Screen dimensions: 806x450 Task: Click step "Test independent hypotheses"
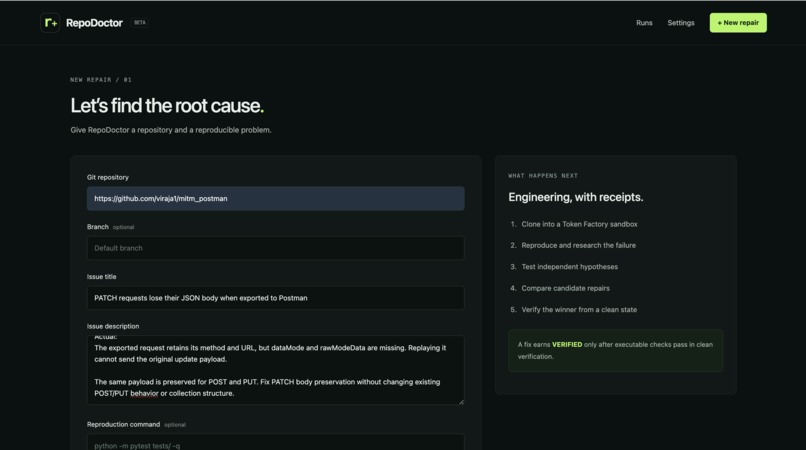coord(570,266)
